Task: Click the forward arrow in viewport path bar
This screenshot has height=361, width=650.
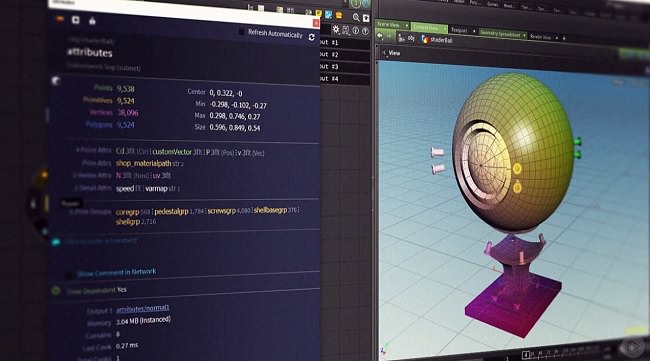Action: pyautogui.click(x=389, y=37)
